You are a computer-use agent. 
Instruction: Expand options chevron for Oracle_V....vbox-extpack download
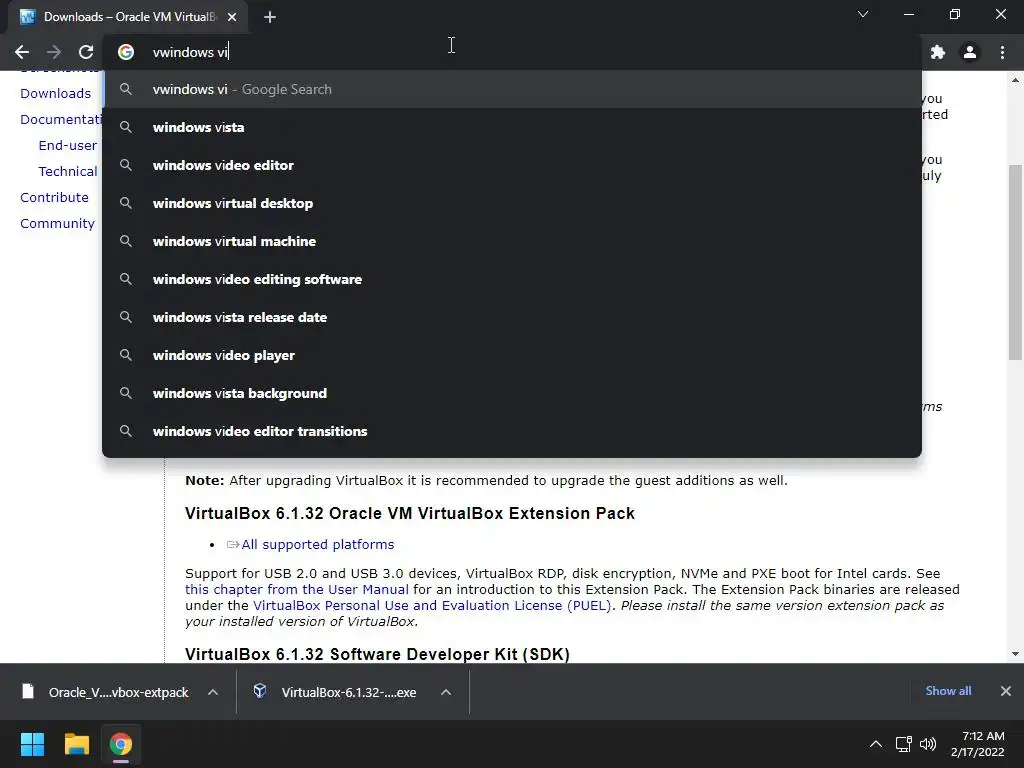213,692
